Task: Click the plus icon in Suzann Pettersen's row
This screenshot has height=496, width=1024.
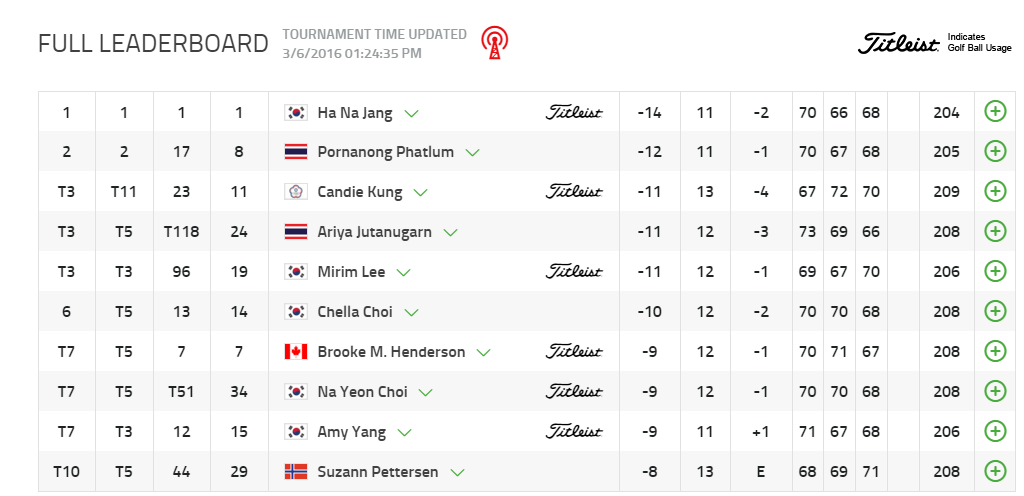Action: click(x=995, y=471)
